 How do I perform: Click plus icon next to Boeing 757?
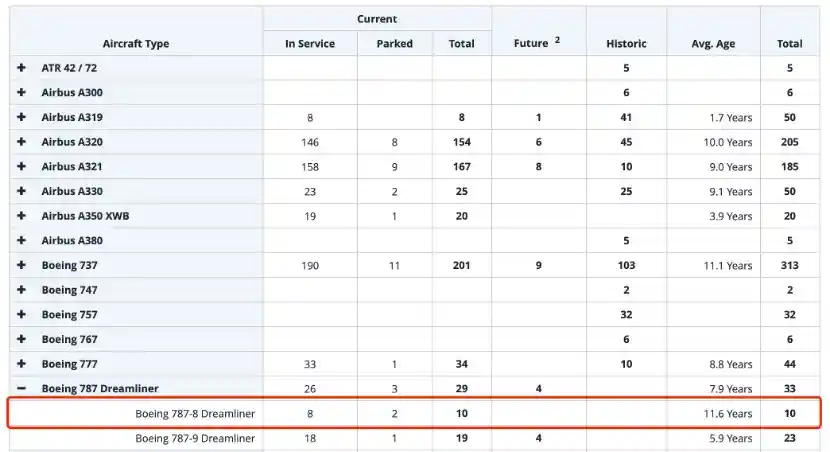coord(21,314)
